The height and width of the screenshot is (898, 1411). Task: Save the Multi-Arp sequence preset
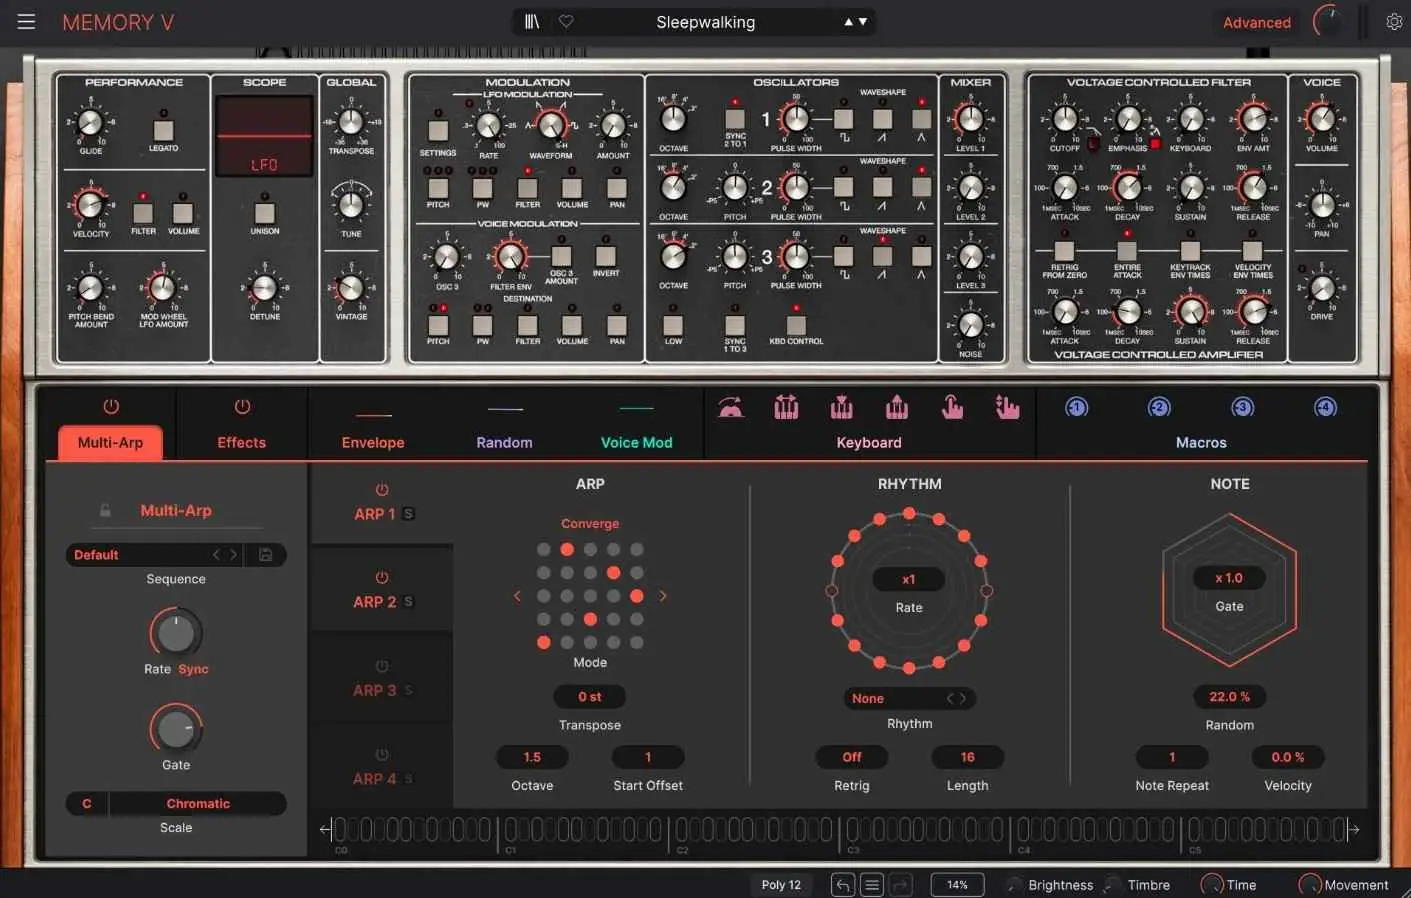point(266,554)
